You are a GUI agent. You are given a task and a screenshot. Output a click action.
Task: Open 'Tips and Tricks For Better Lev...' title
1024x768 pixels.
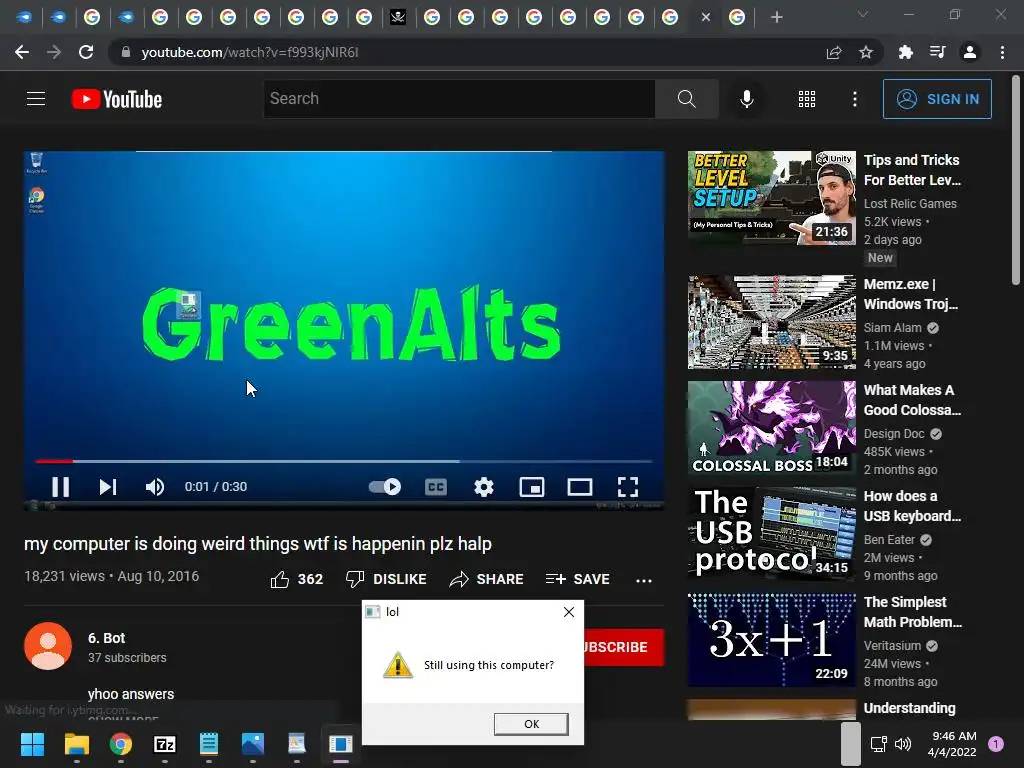(912, 170)
